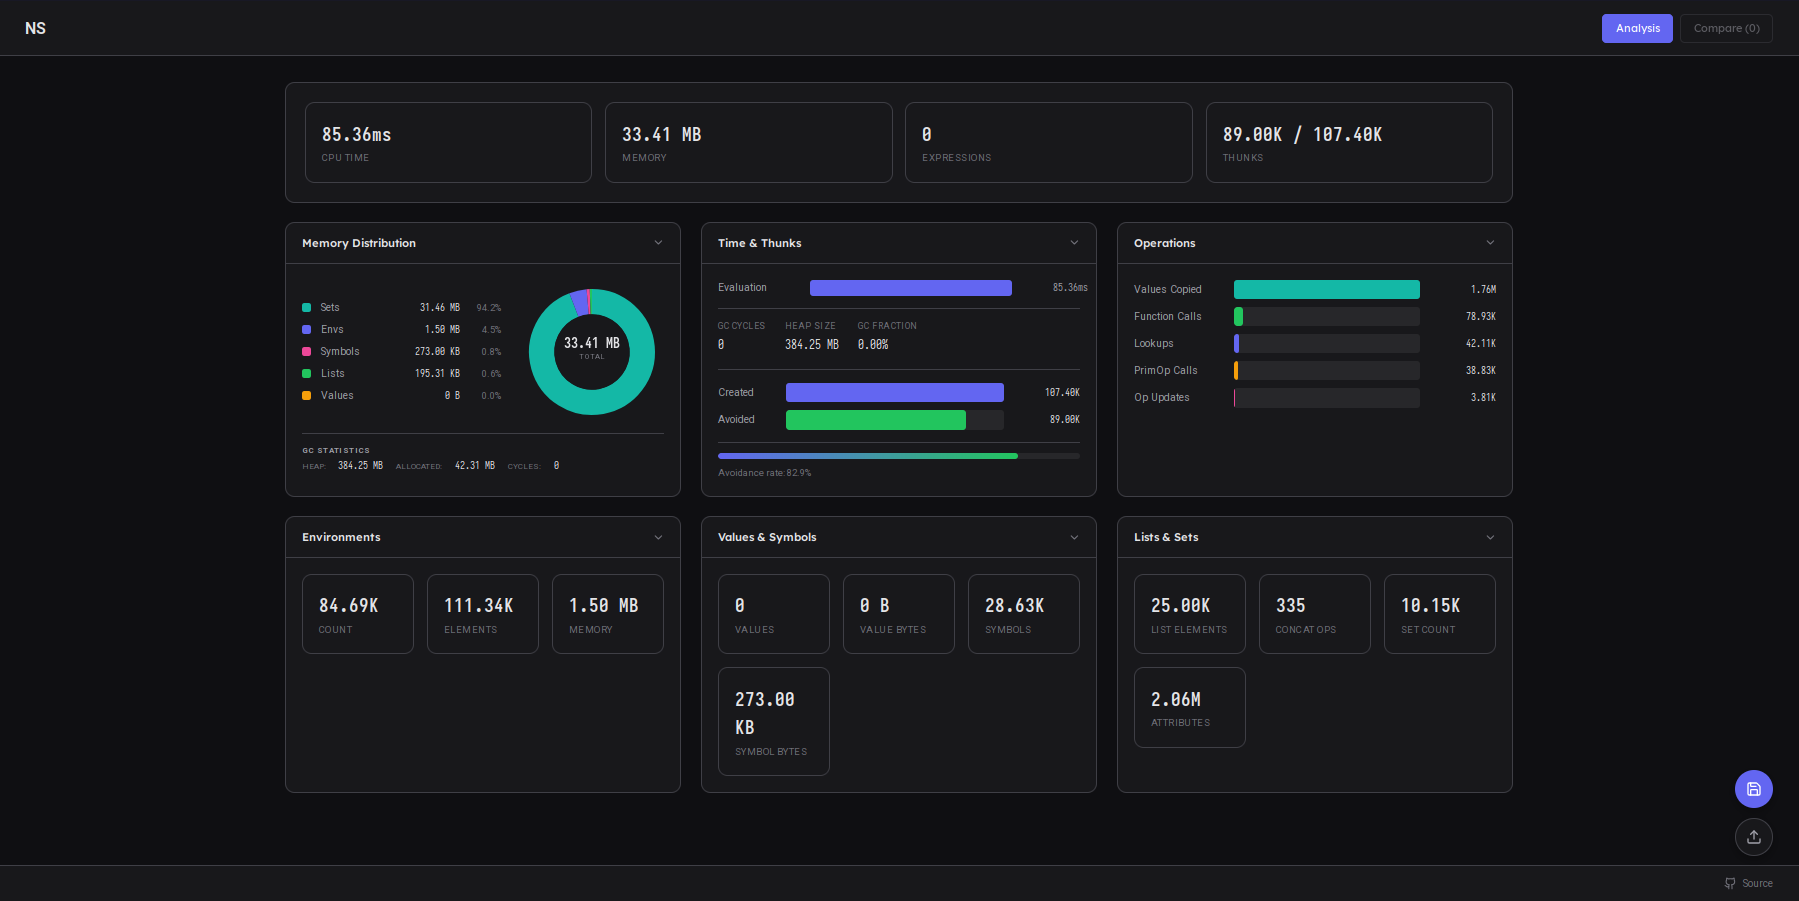Viewport: 1799px width, 901px height.
Task: Collapse the Time & Thunks panel
Action: [x=1074, y=243]
